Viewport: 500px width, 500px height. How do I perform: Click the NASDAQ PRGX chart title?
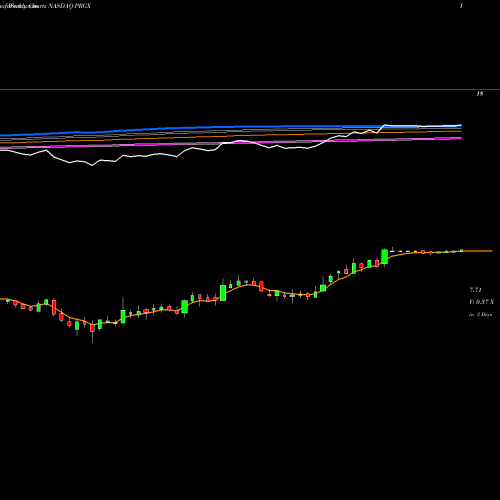point(70,6)
